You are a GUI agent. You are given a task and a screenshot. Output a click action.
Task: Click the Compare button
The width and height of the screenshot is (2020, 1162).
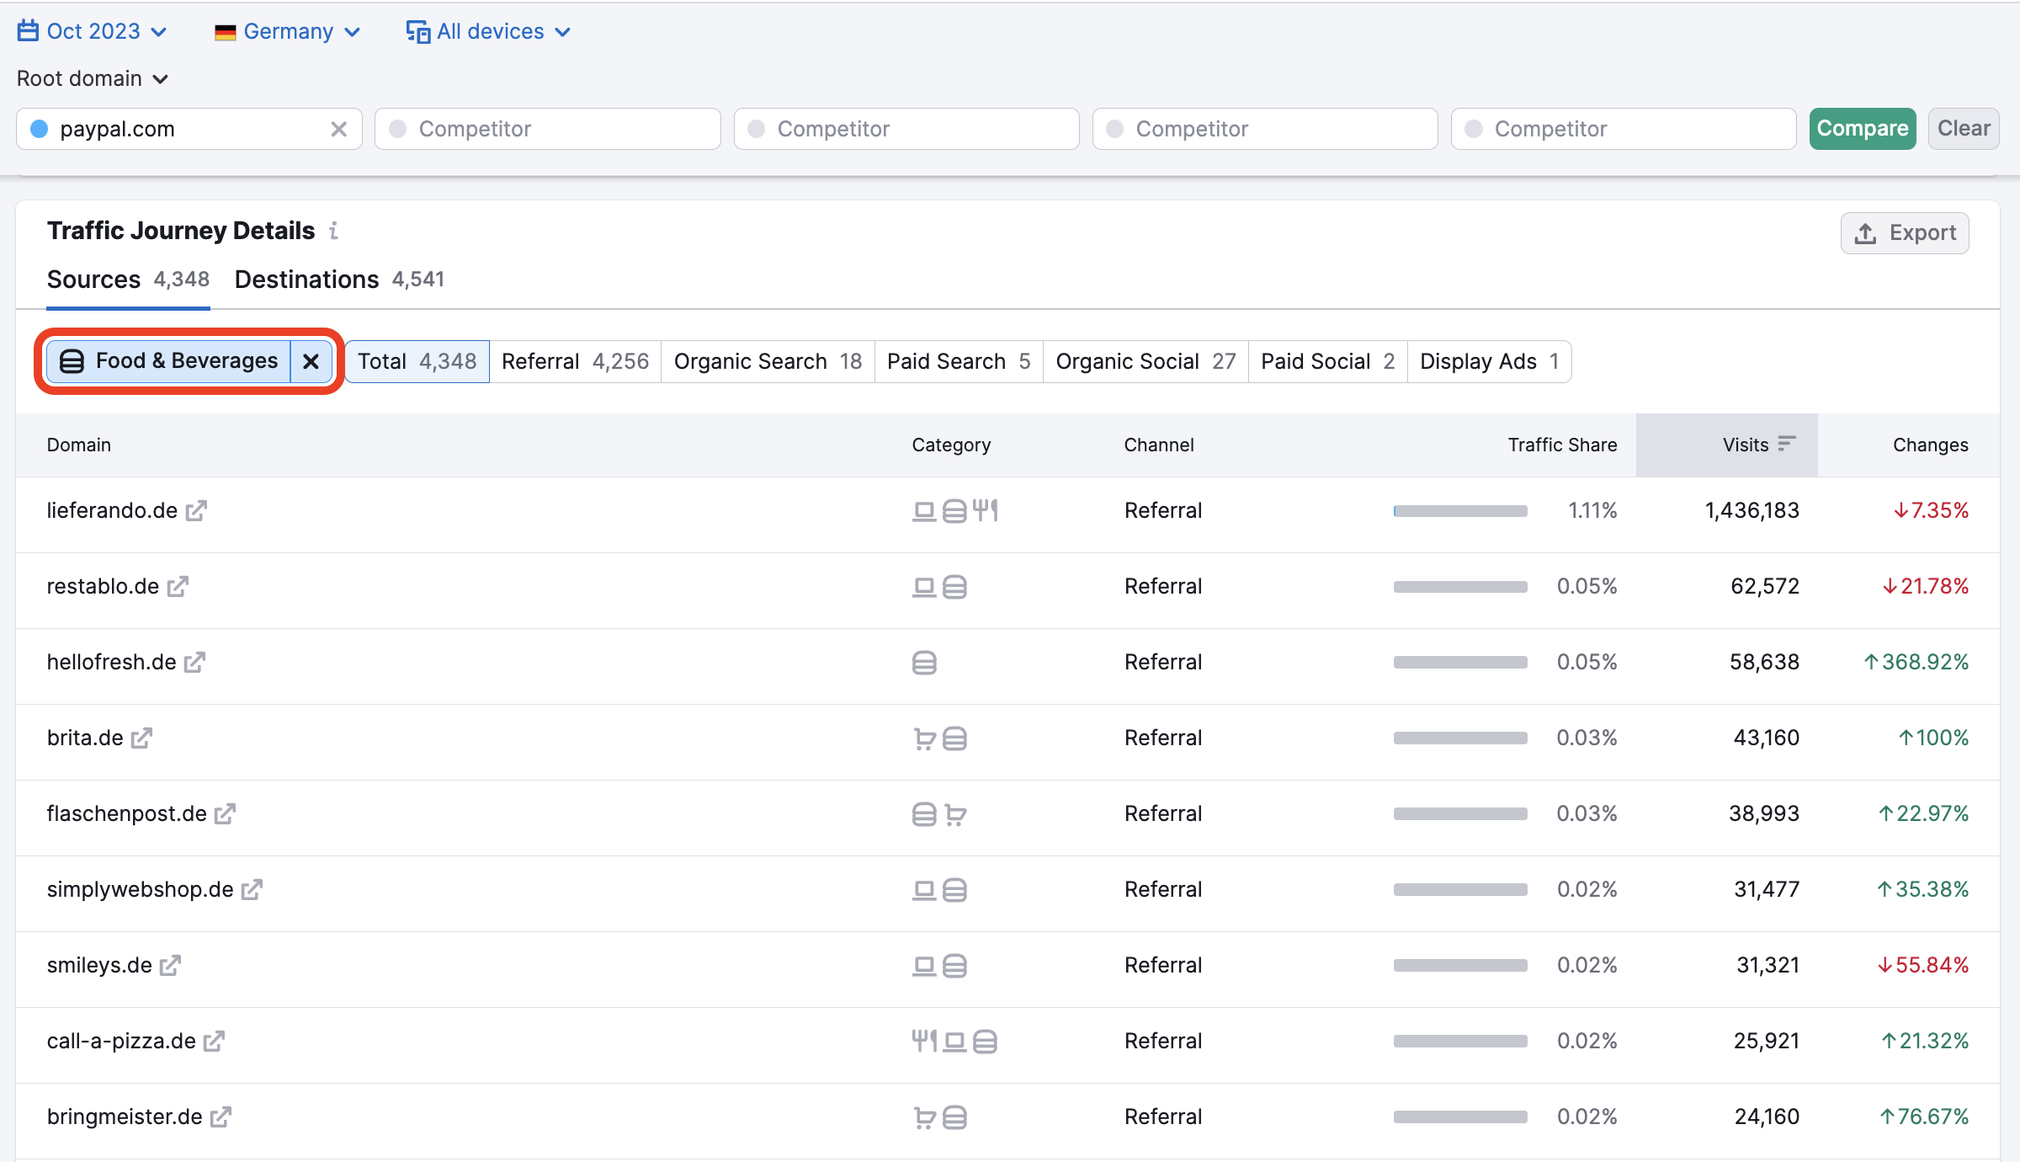(1862, 129)
